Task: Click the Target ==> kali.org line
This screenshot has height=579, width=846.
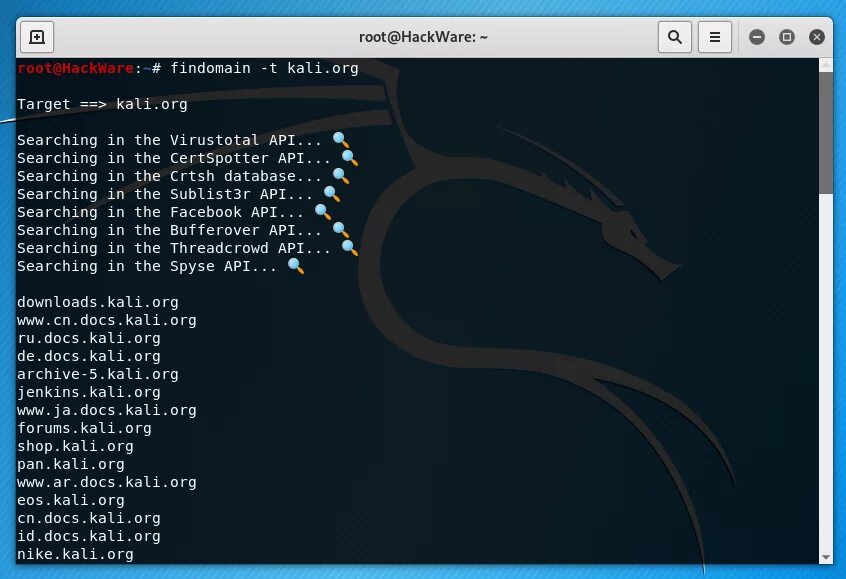Action: (x=102, y=104)
